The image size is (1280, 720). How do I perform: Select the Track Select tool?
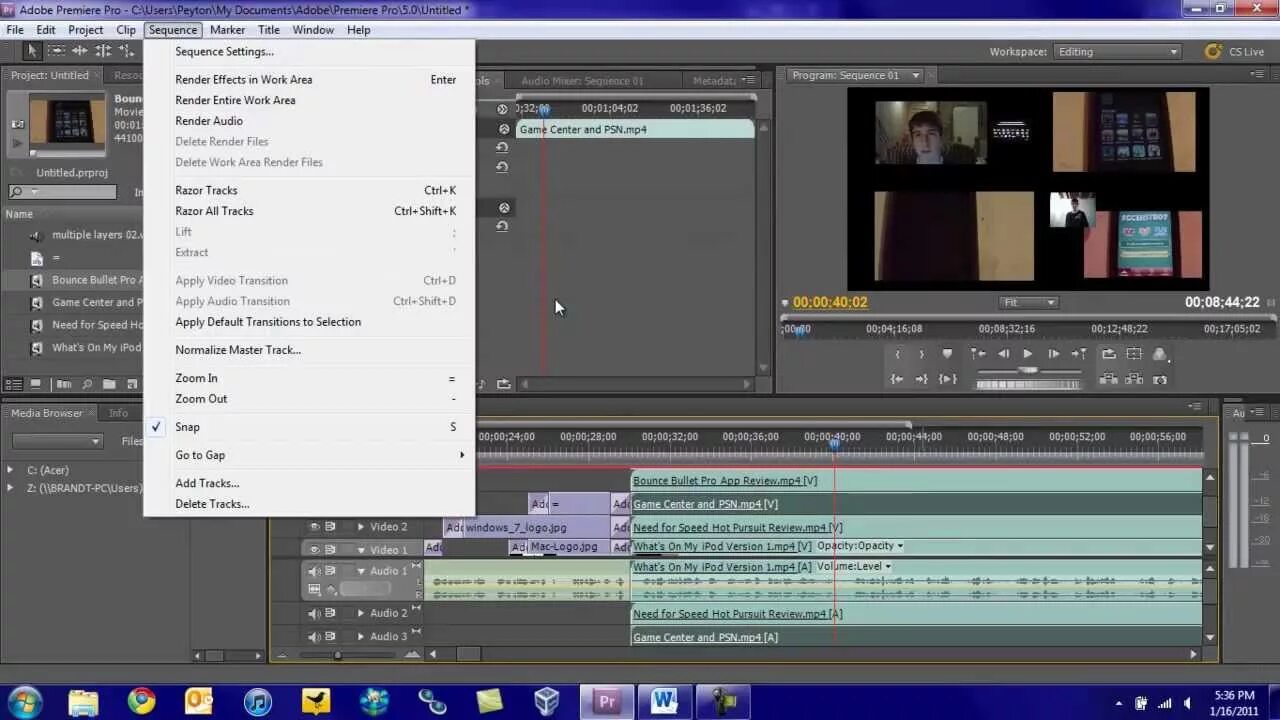57,51
